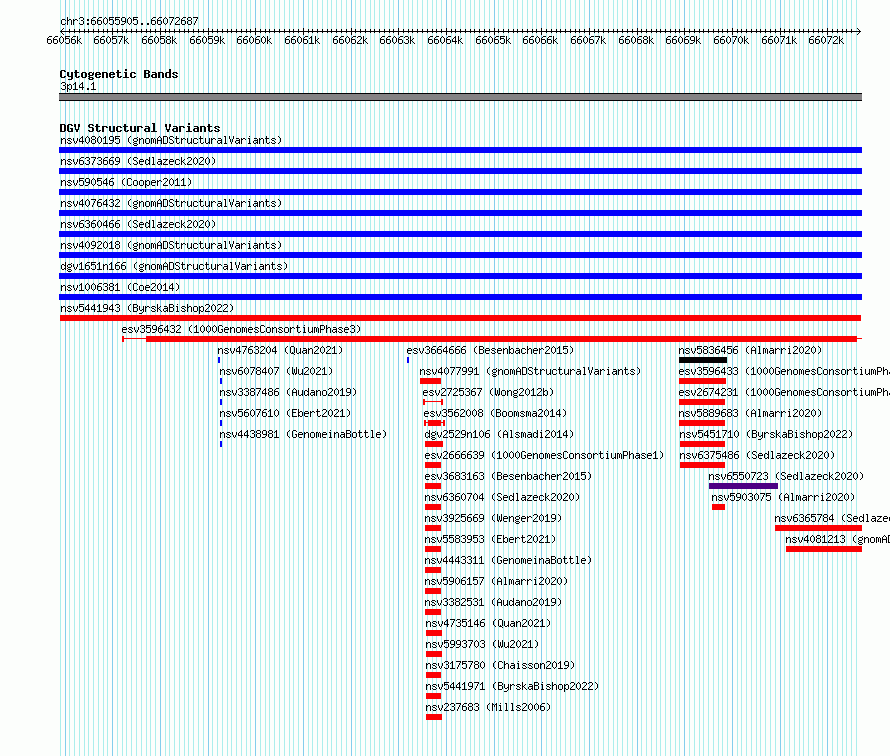The width and height of the screenshot is (890, 756).
Task: Click the red nsv237683 variant bar
Action: (x=434, y=717)
